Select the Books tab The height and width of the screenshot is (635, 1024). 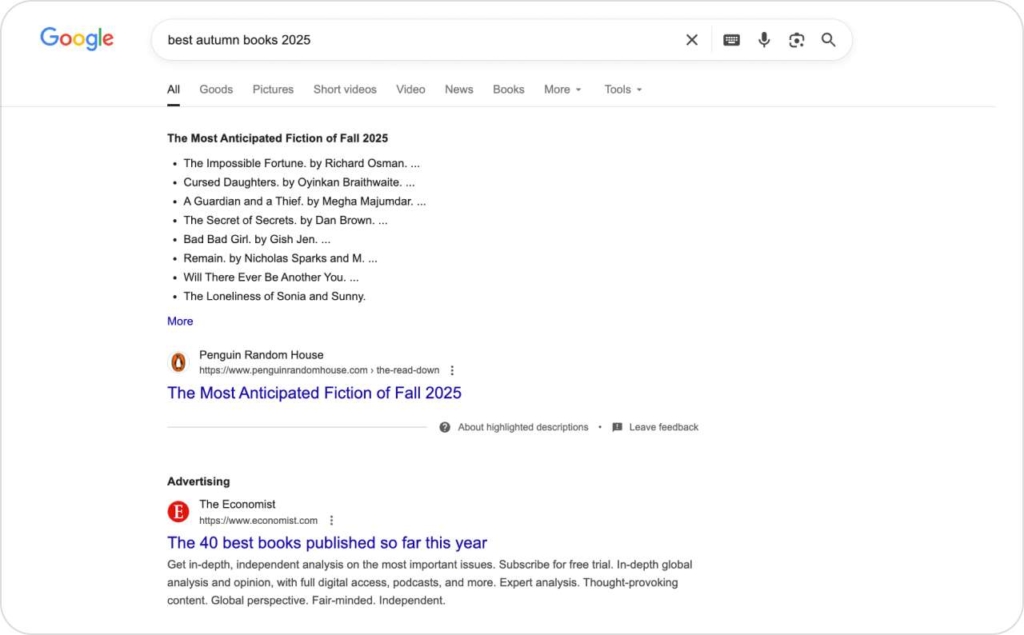508,89
